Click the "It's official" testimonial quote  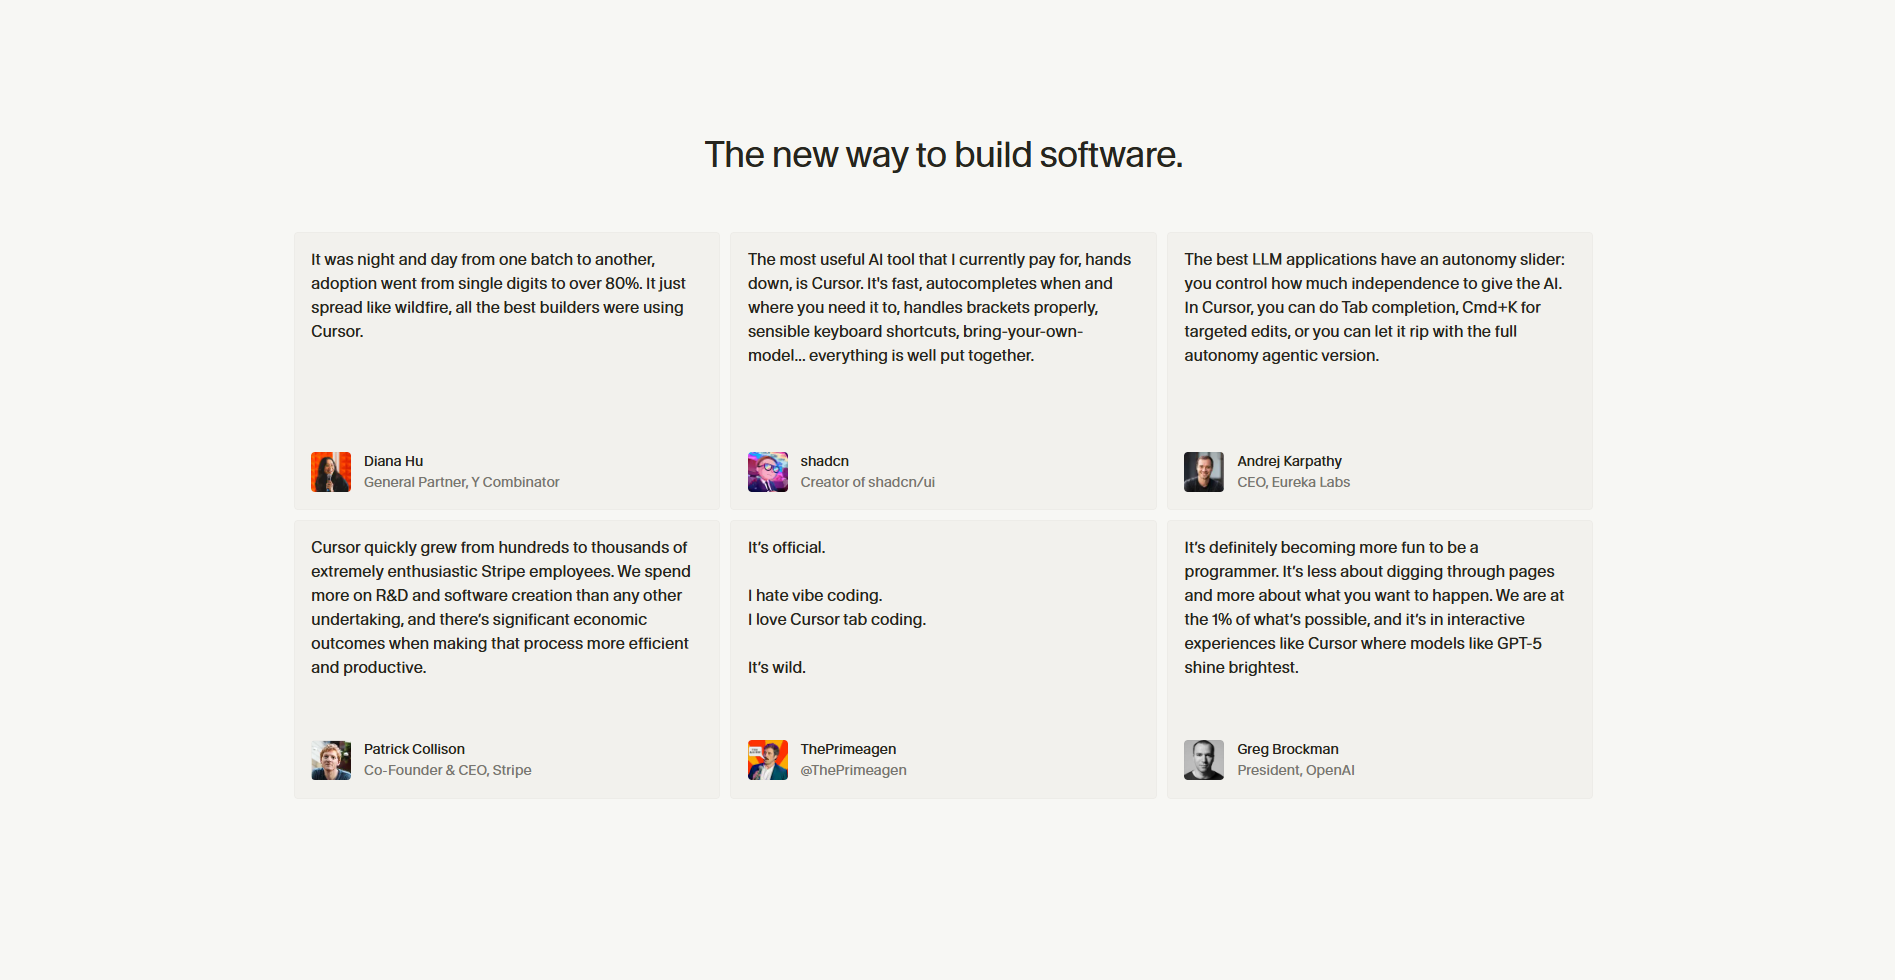pos(837,607)
